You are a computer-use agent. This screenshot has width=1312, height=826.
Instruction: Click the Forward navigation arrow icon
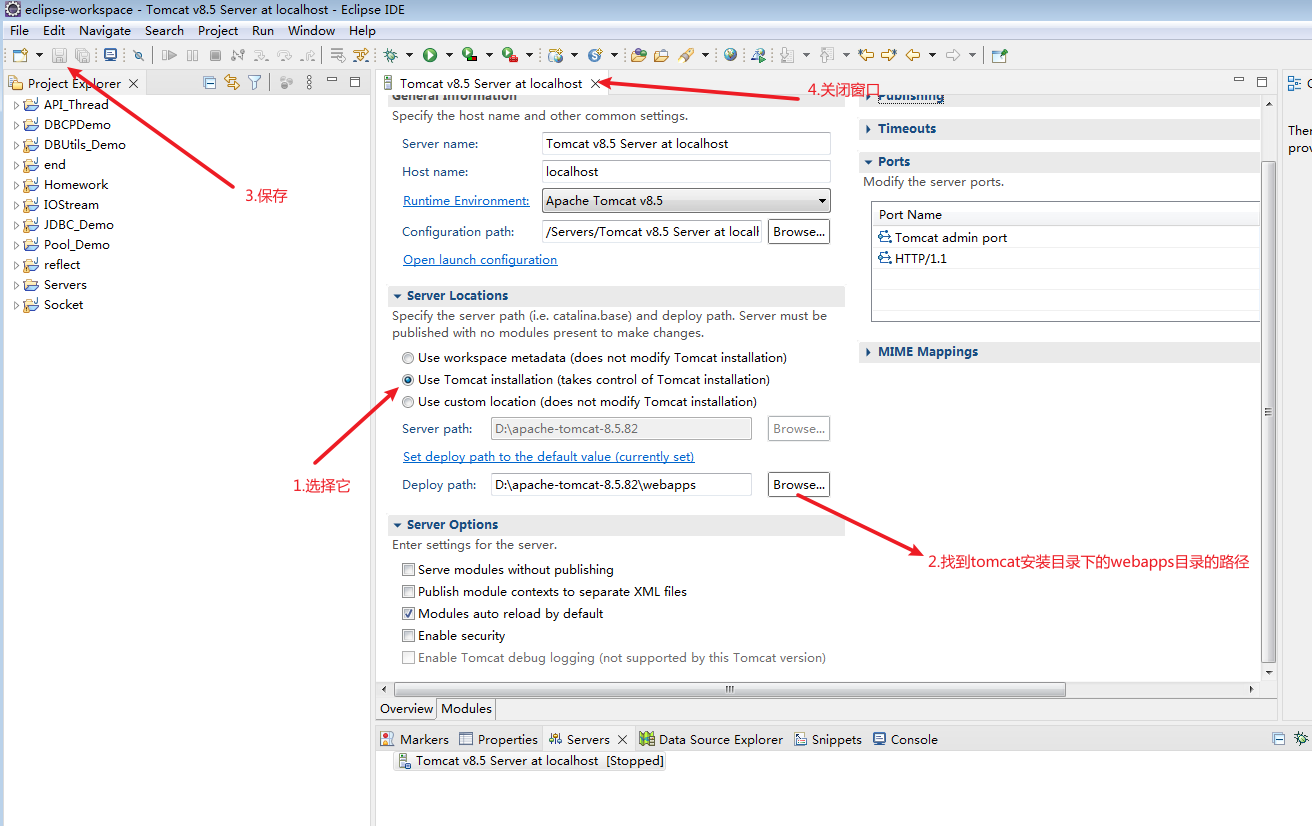tap(953, 55)
